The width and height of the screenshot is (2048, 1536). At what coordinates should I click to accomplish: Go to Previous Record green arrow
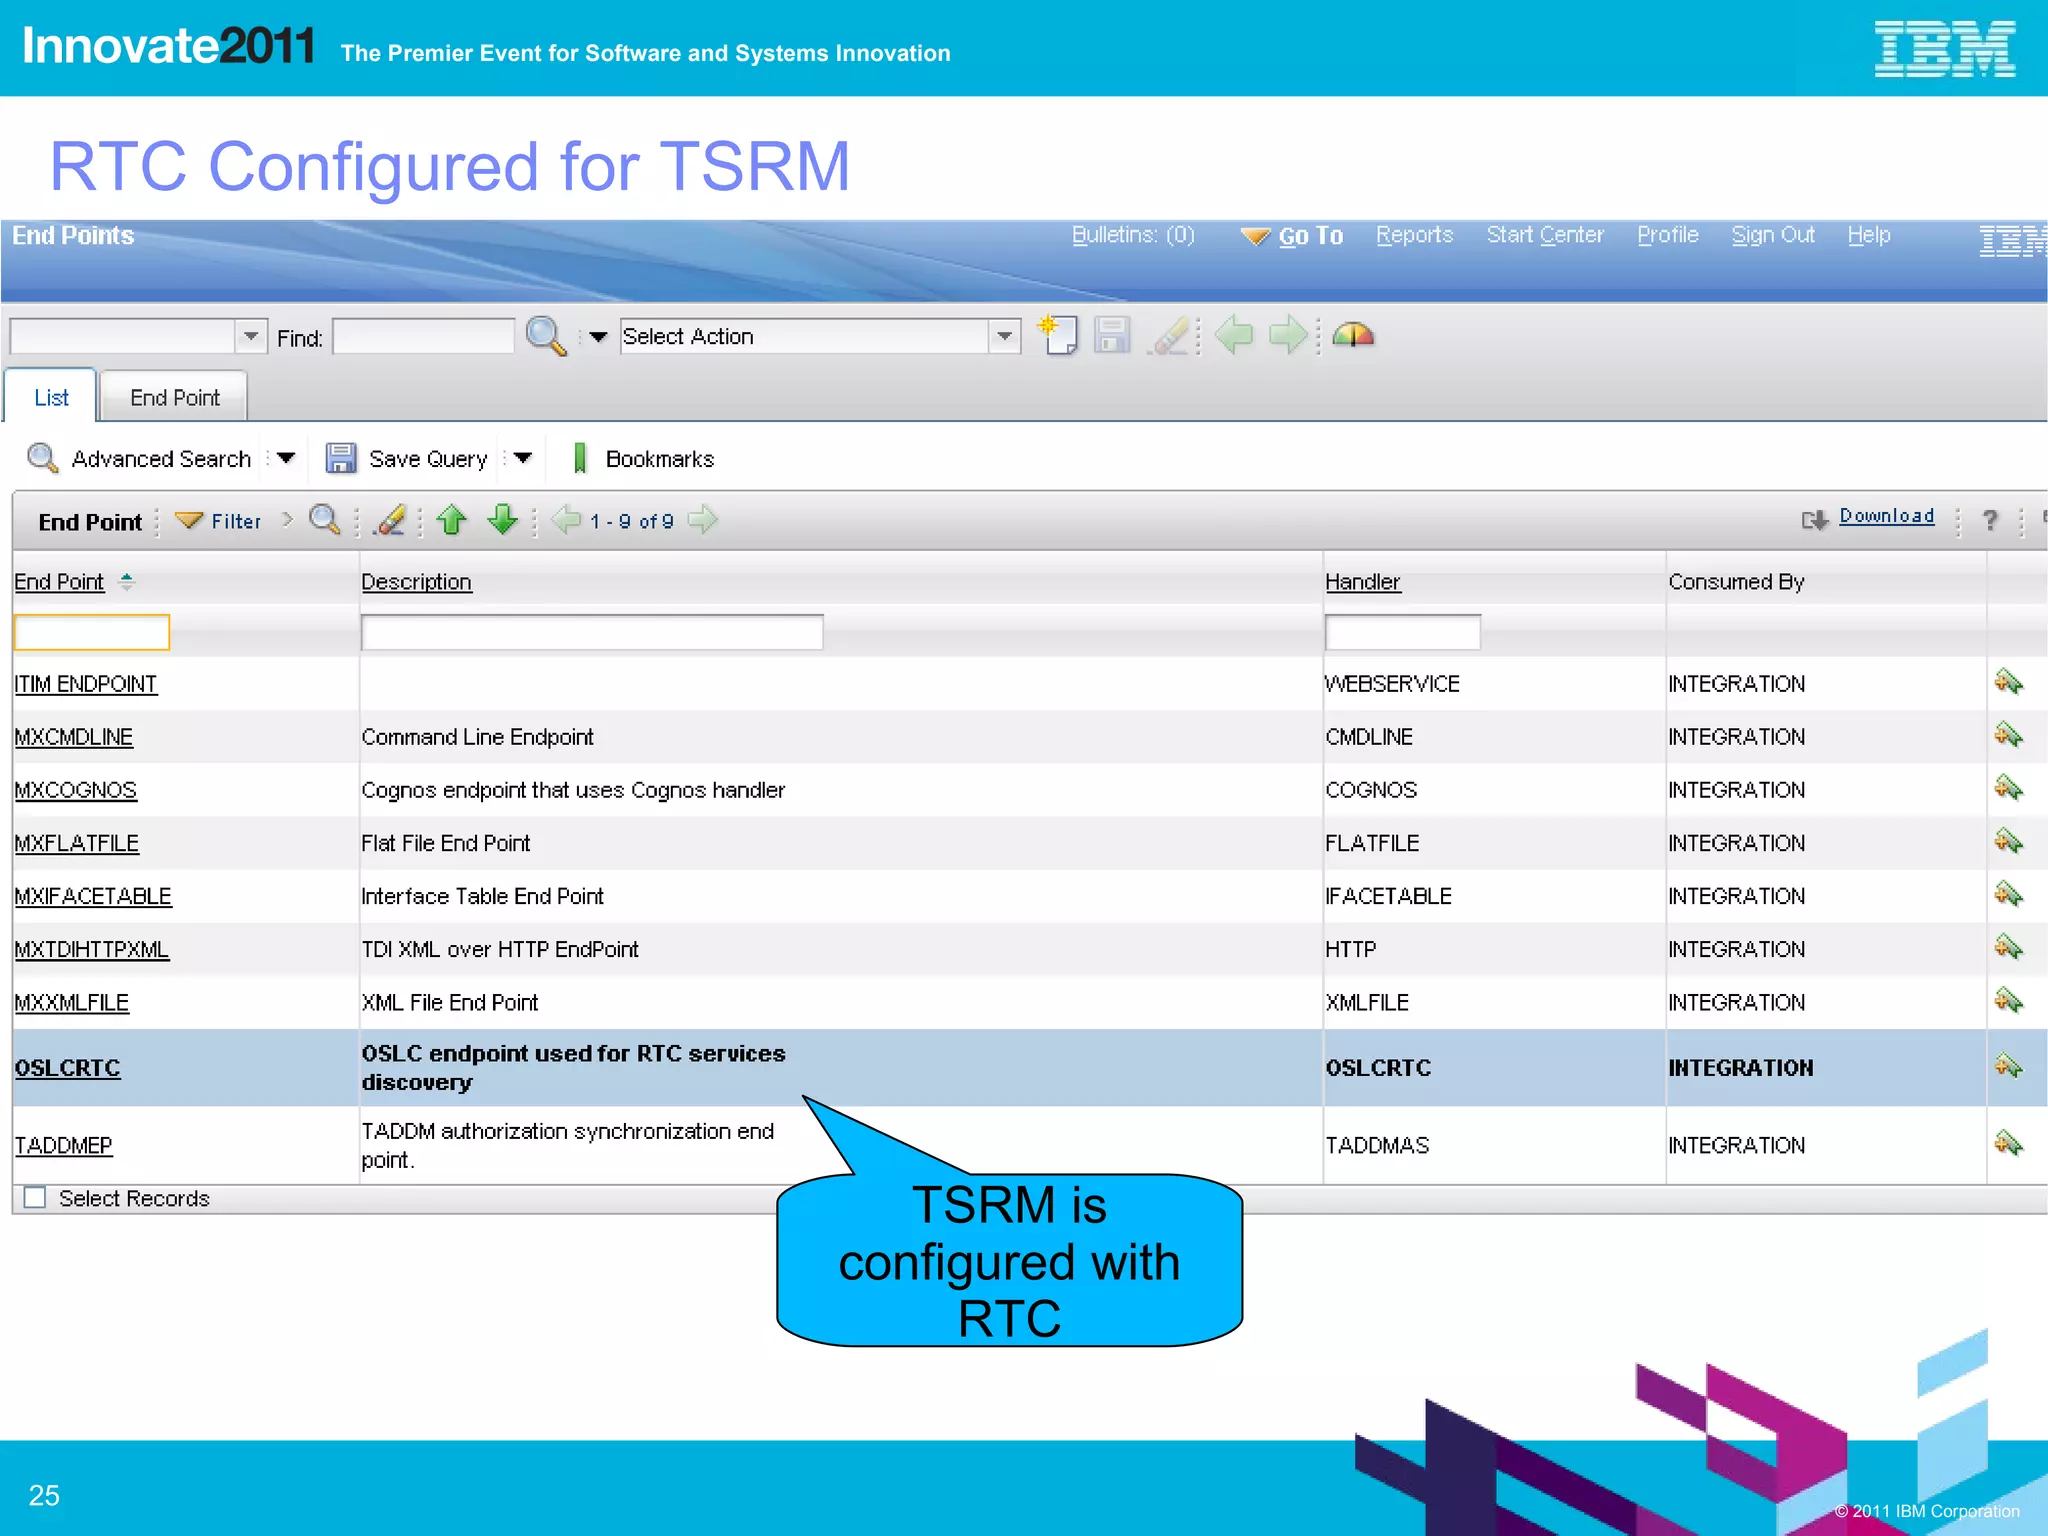point(1233,335)
